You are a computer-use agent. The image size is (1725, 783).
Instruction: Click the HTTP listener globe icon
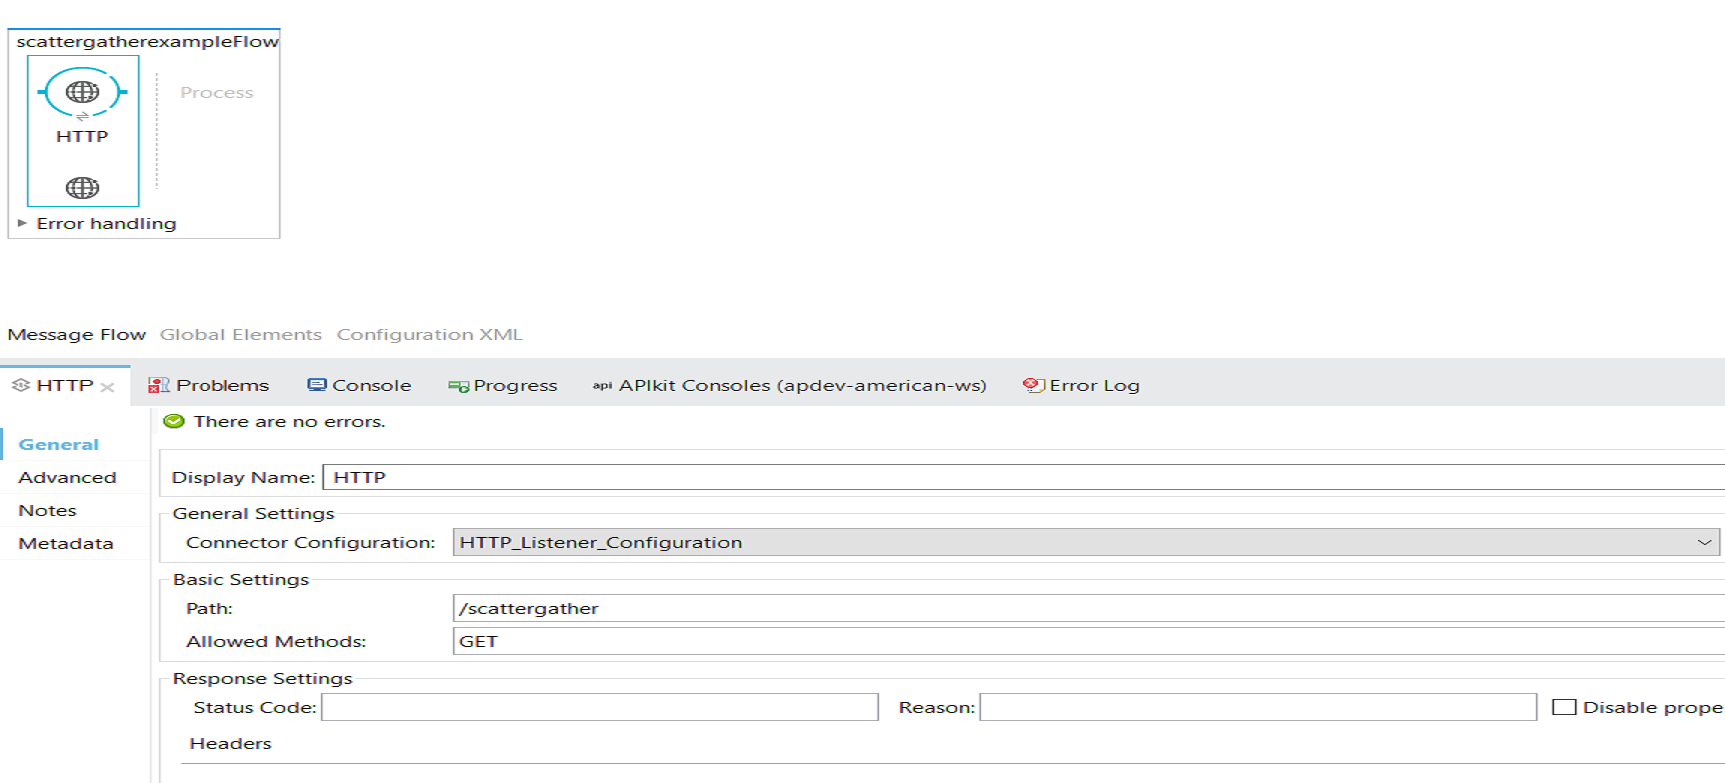click(82, 92)
